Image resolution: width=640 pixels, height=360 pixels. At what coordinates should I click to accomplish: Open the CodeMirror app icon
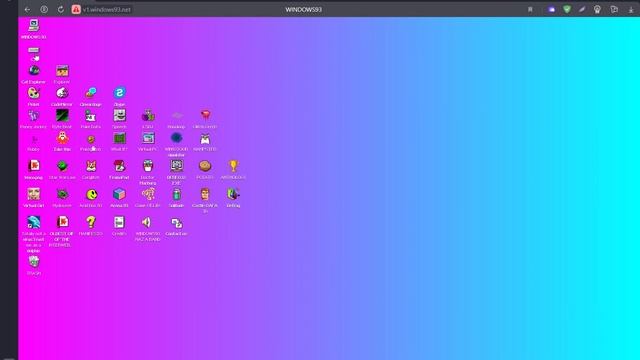click(62, 93)
